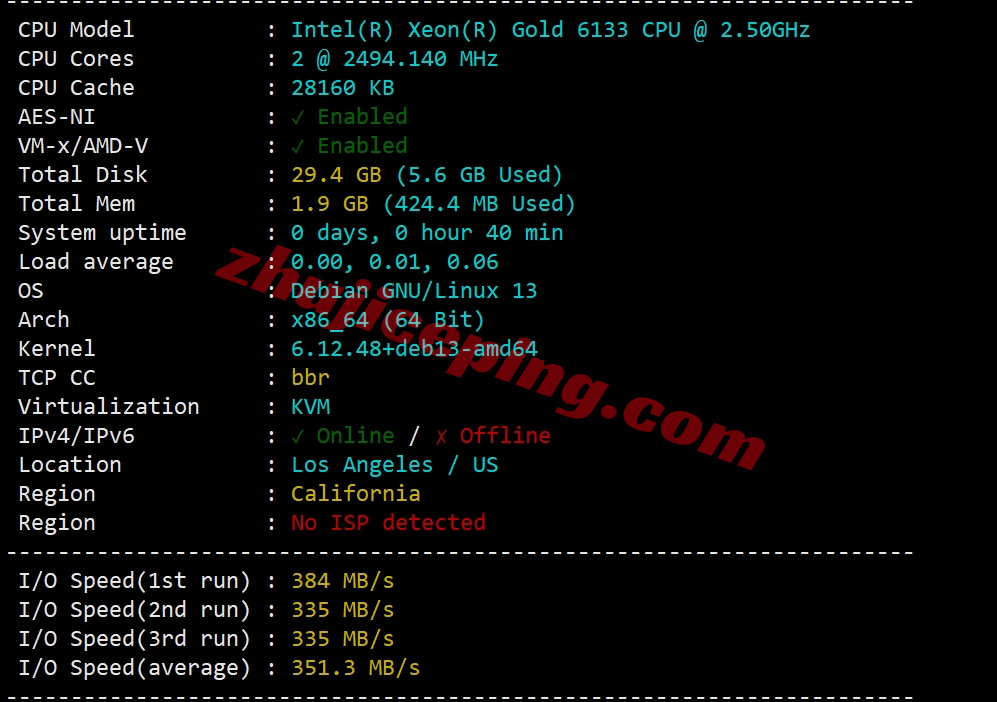
Task: Click the AES-NI green checkmark
Action: click(298, 118)
